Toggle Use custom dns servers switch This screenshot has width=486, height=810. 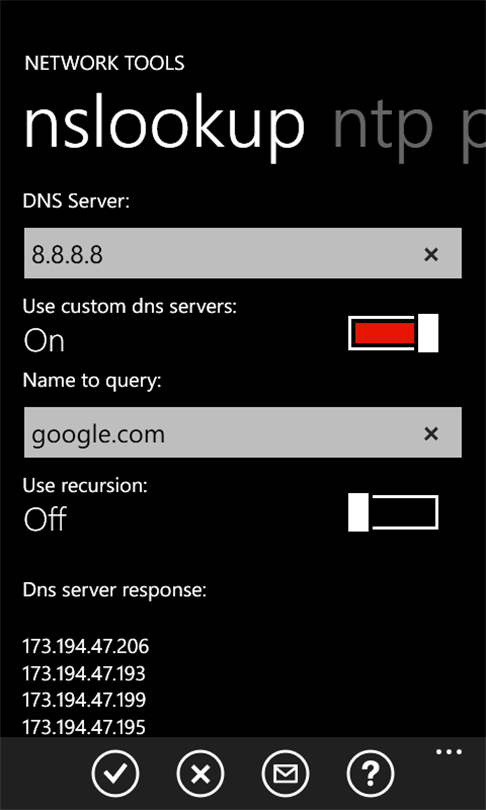tap(393, 333)
